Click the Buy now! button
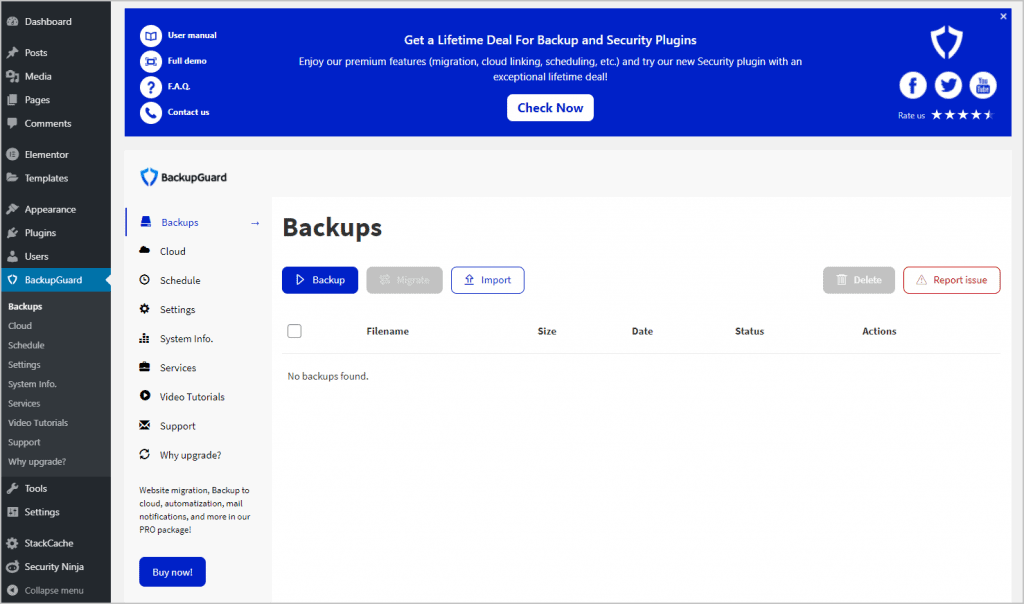The image size is (1024, 604). coord(172,572)
